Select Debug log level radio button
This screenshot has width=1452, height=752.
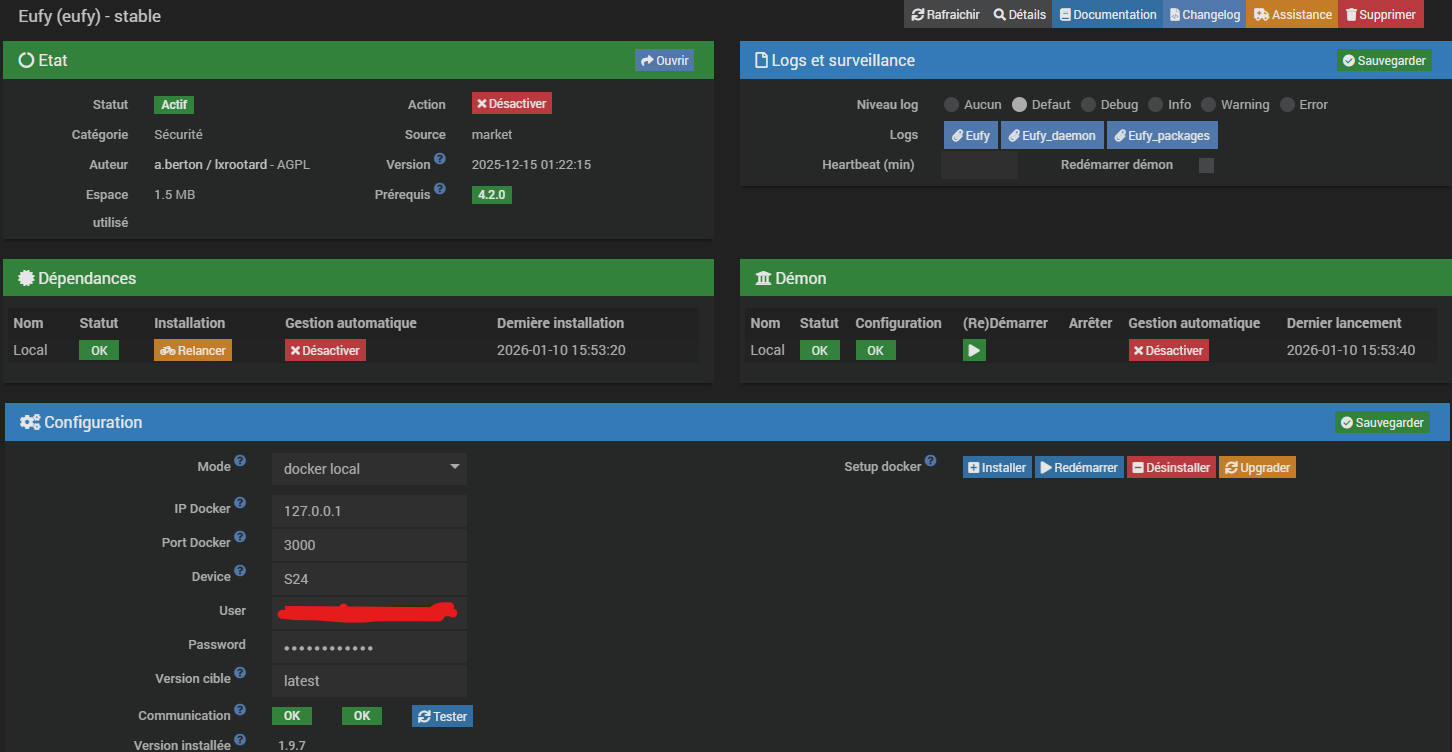point(1088,105)
